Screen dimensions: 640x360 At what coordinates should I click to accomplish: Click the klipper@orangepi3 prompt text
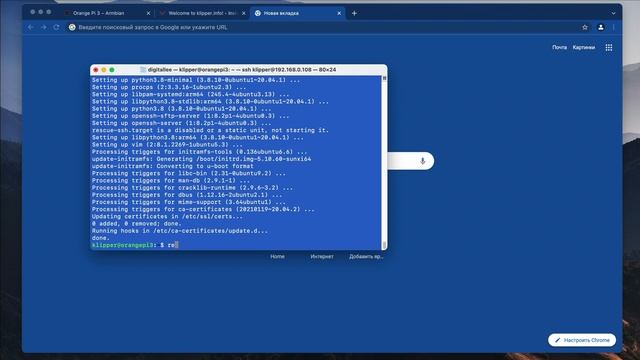point(122,245)
